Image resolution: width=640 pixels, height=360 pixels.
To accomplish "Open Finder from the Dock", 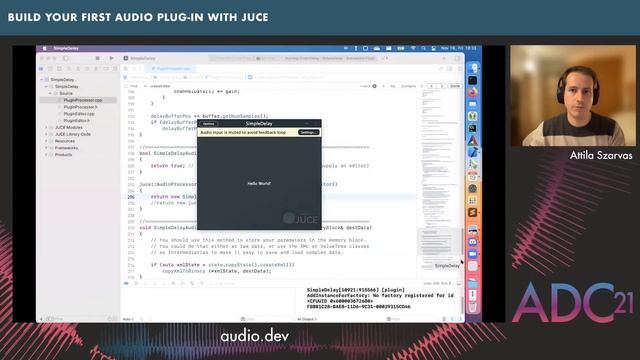I will coord(473,68).
